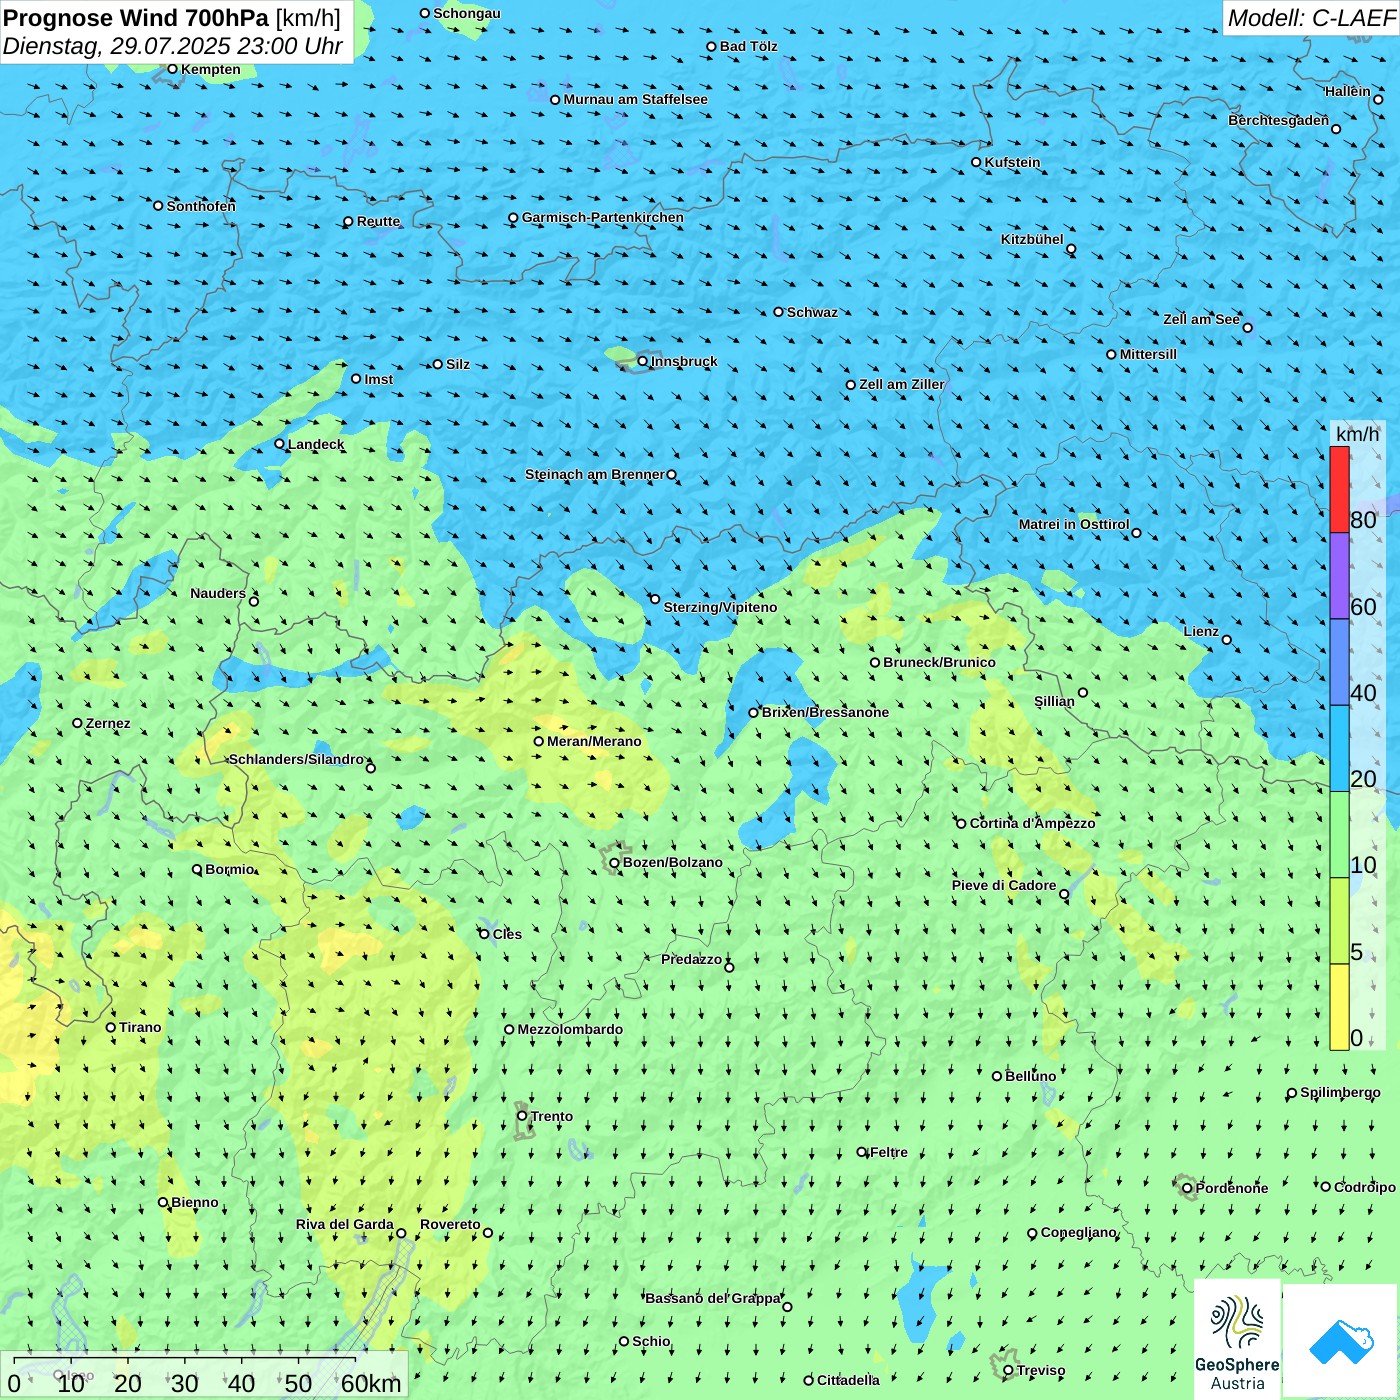Click the 'Steinach am Brenner' label
1400x1400 pixels.
click(595, 474)
